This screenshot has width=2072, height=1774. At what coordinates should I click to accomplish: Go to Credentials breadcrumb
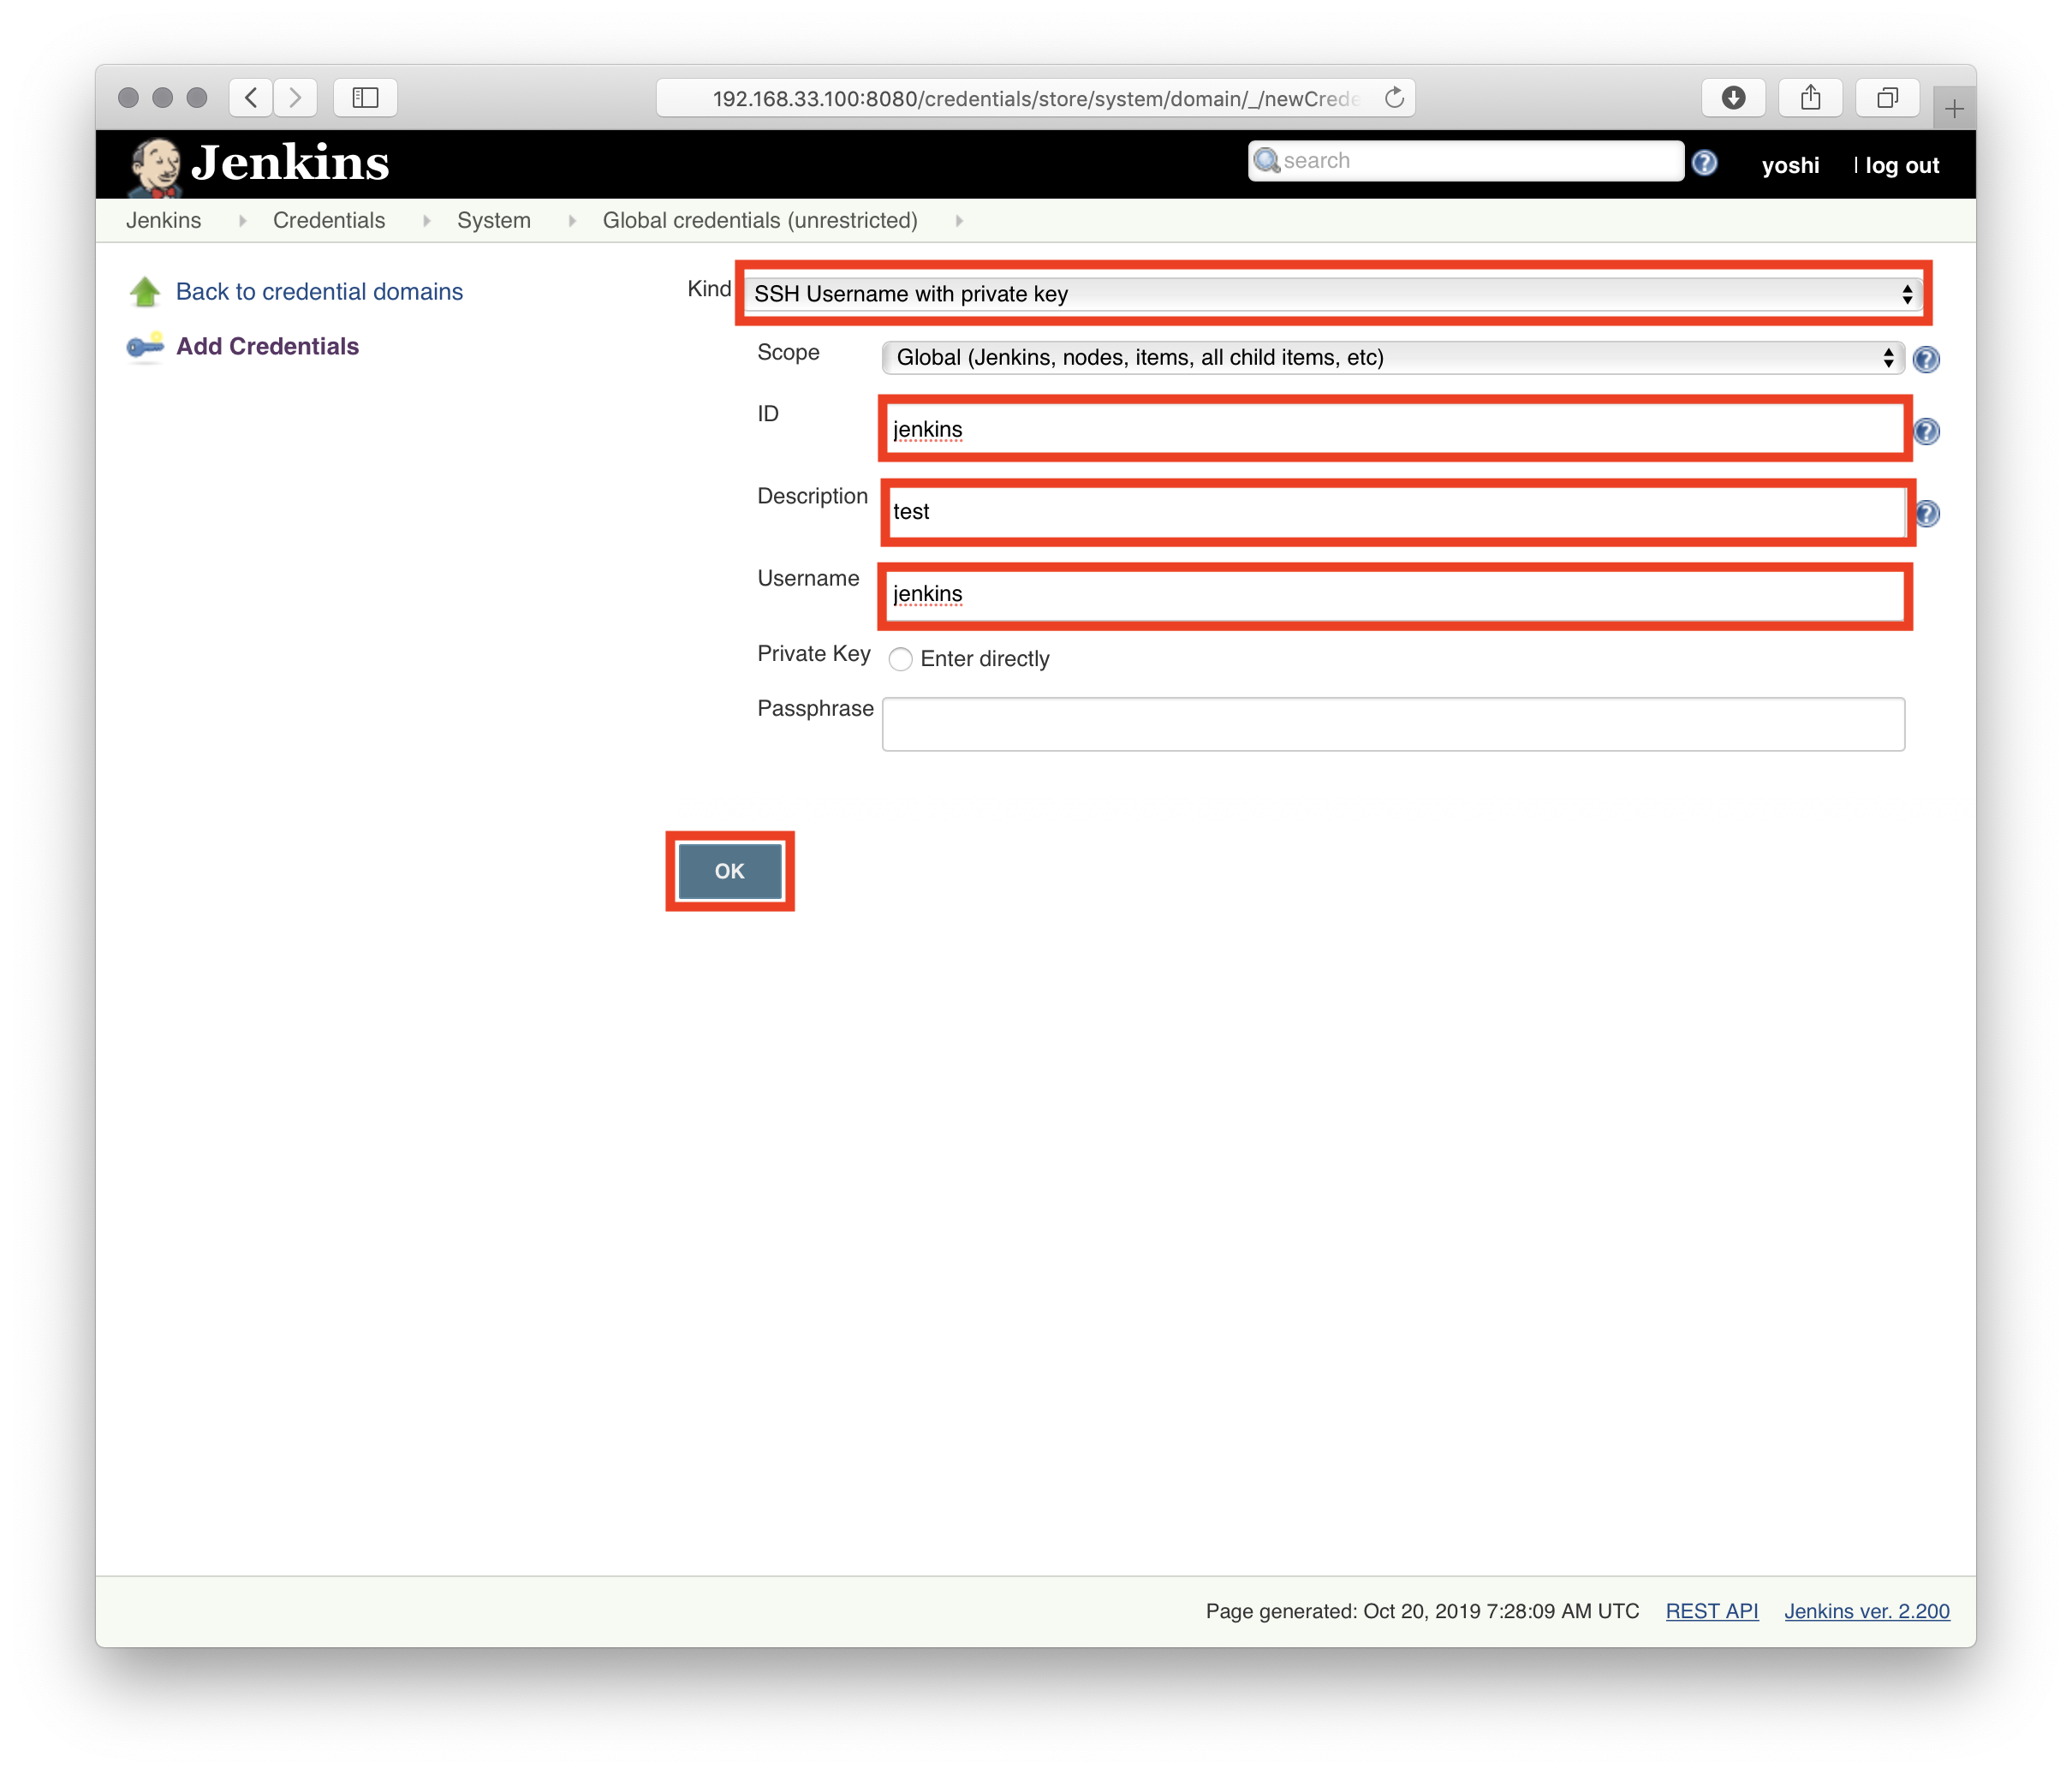coord(329,220)
